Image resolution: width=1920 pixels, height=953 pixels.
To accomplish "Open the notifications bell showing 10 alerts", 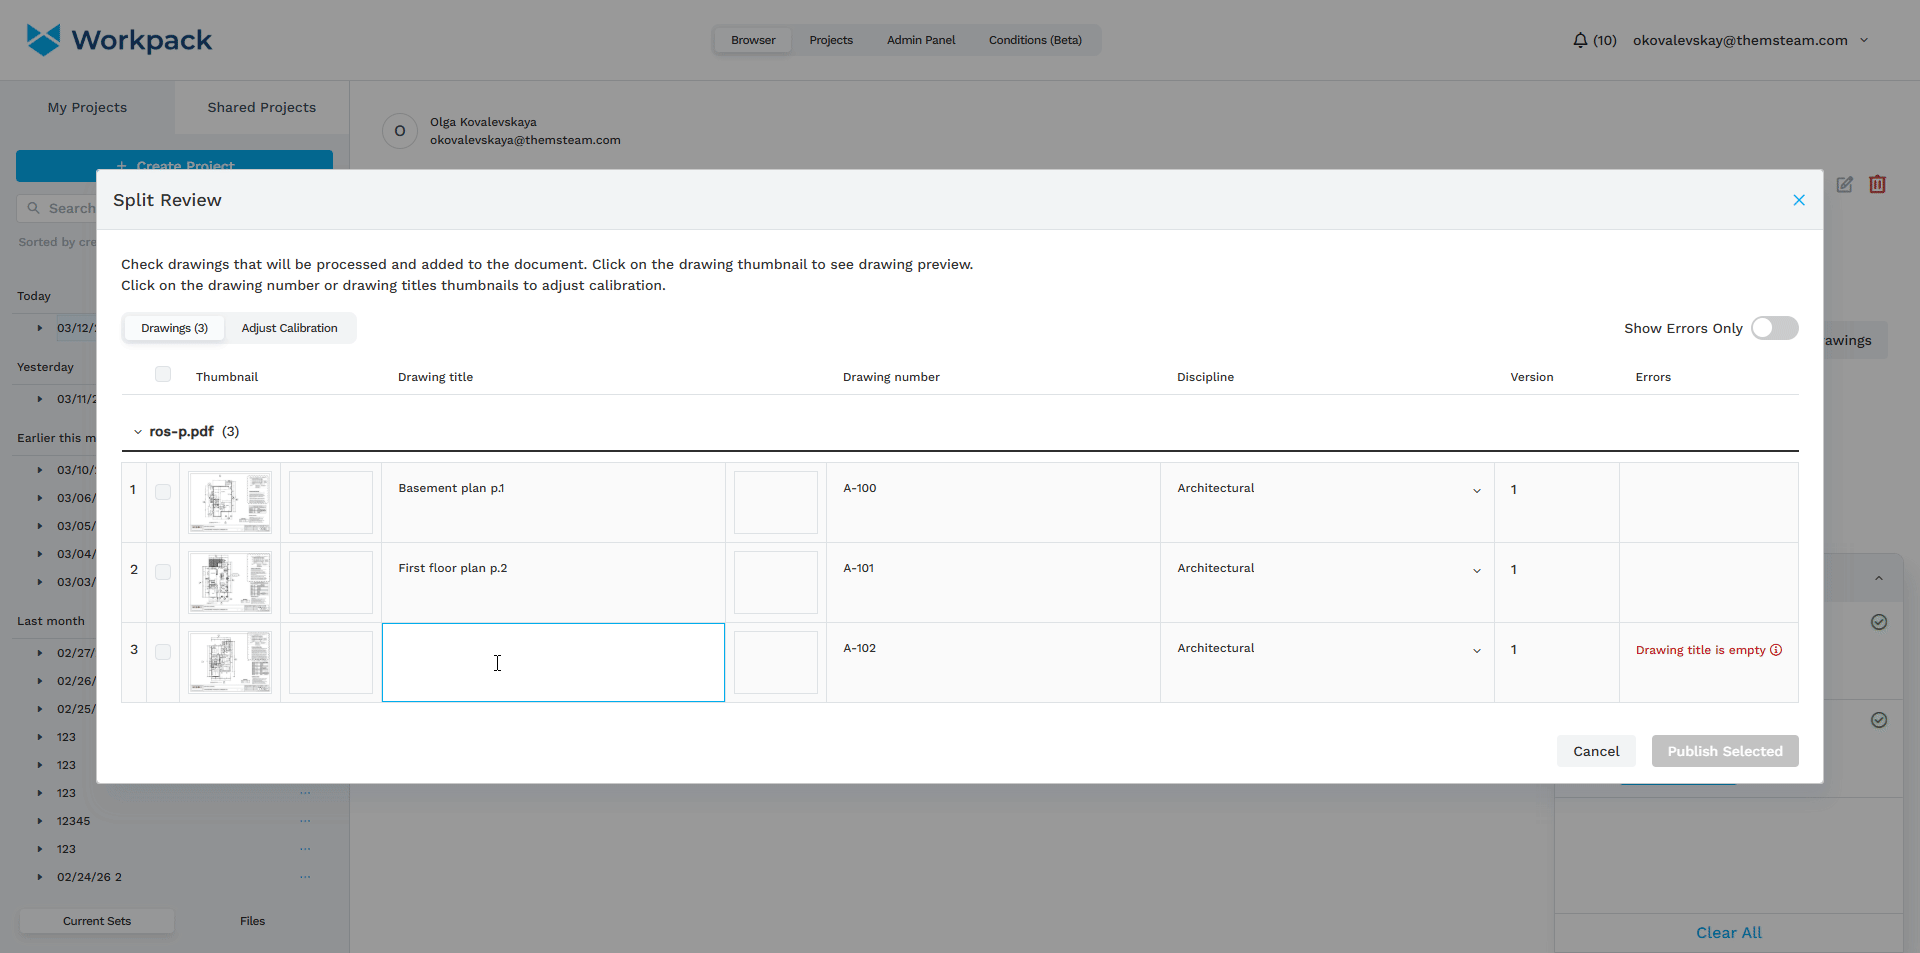I will tap(1580, 40).
